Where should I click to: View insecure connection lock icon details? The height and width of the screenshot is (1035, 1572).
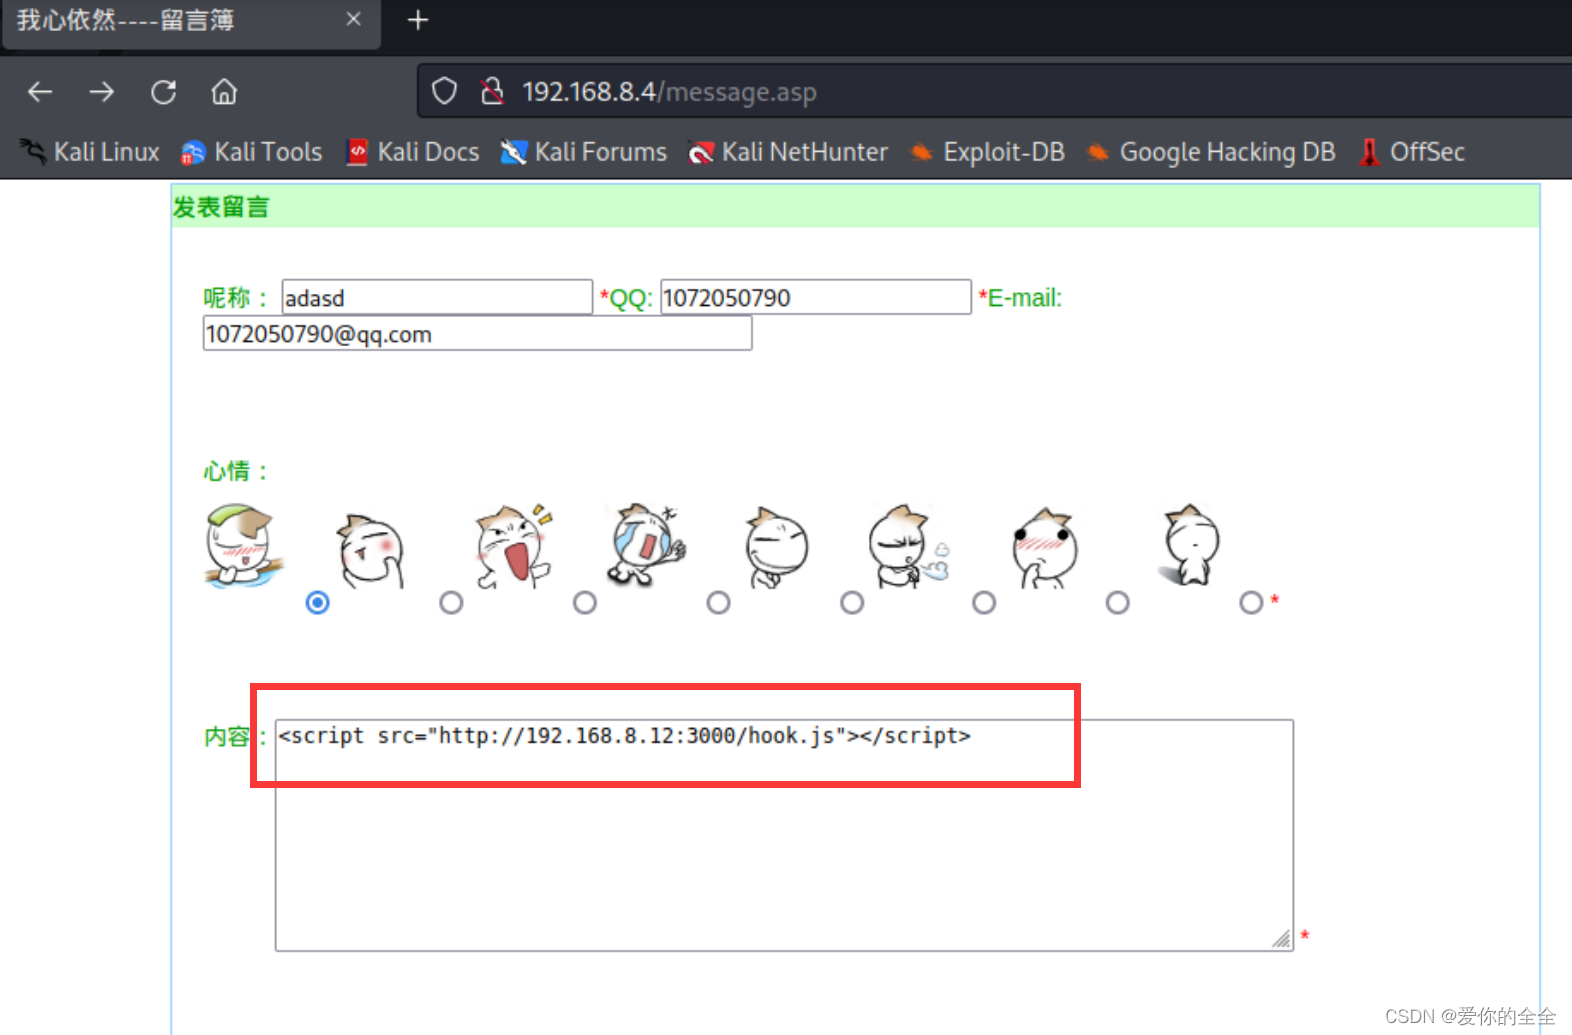491,92
